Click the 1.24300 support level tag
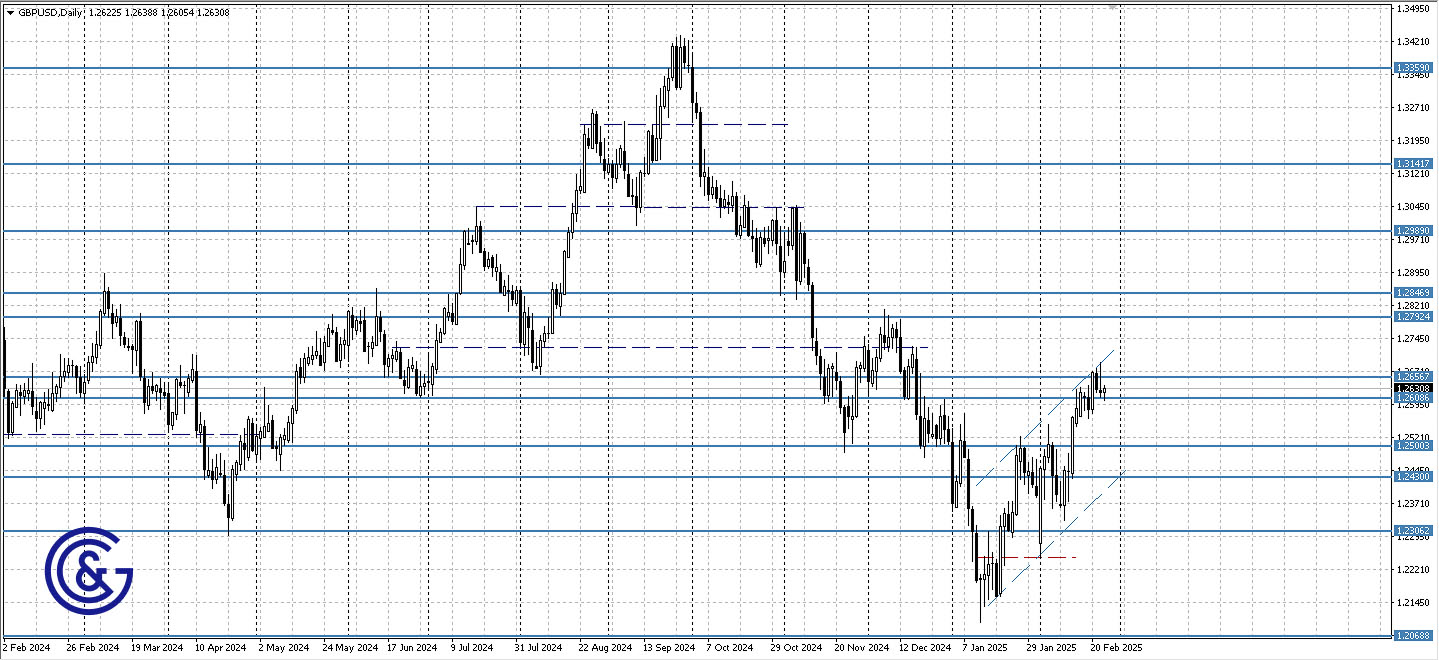Image resolution: width=1439 pixels, height=660 pixels. (x=1414, y=478)
